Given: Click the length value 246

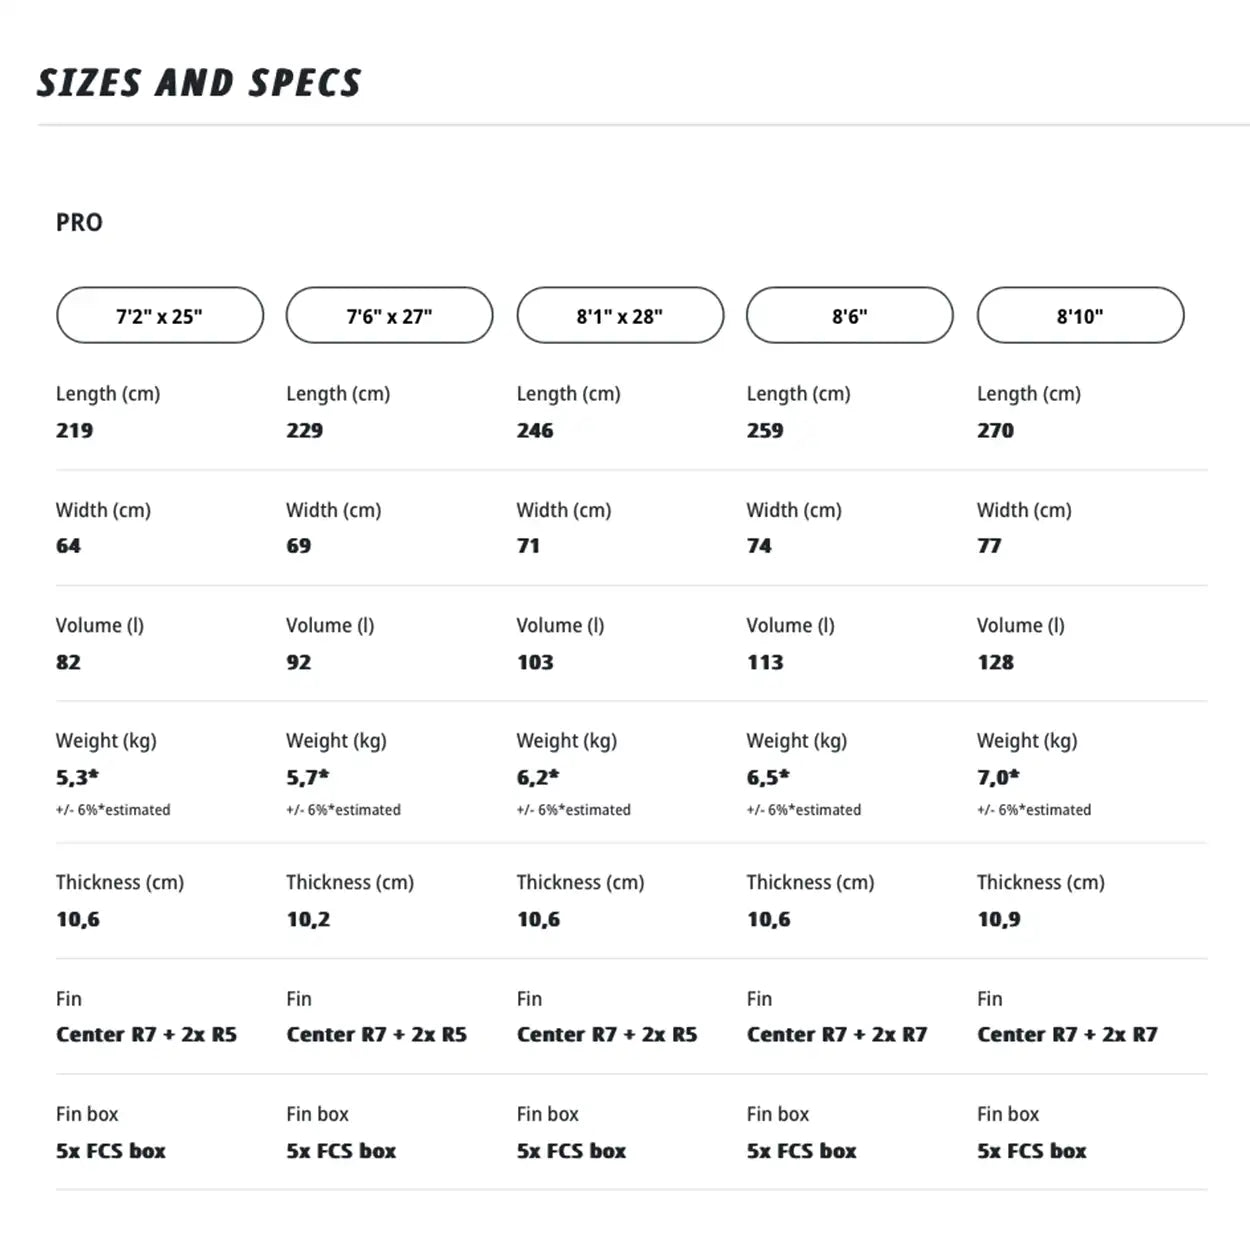Looking at the screenshot, I should (535, 431).
